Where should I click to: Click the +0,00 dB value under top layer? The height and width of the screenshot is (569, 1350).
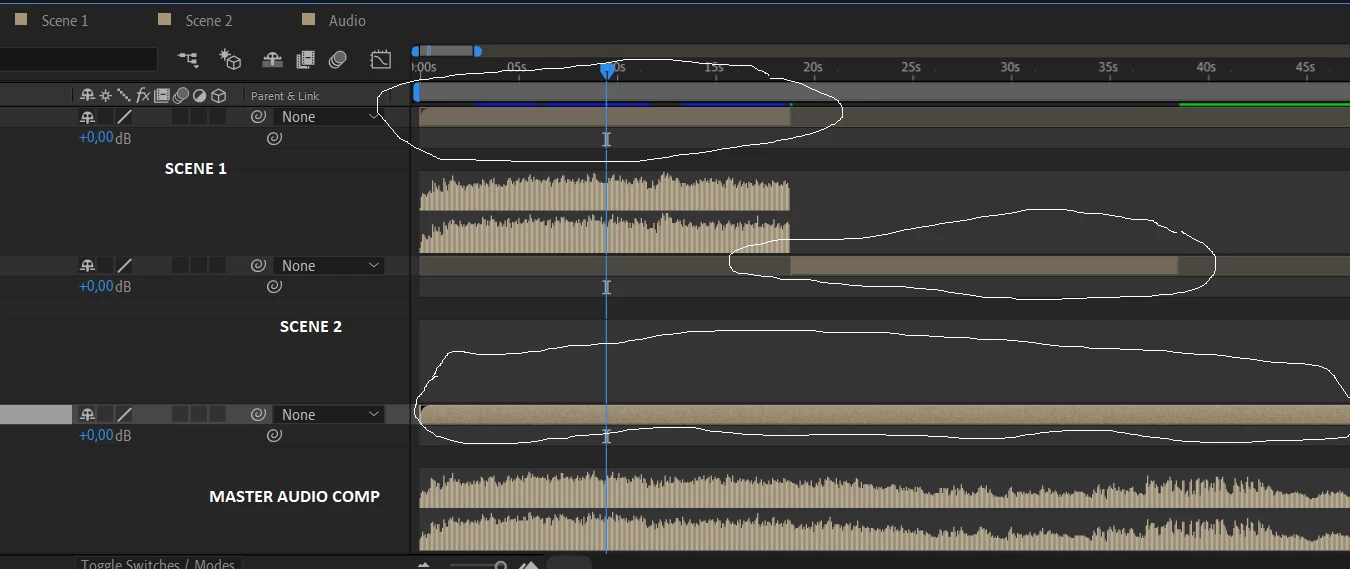pos(96,138)
